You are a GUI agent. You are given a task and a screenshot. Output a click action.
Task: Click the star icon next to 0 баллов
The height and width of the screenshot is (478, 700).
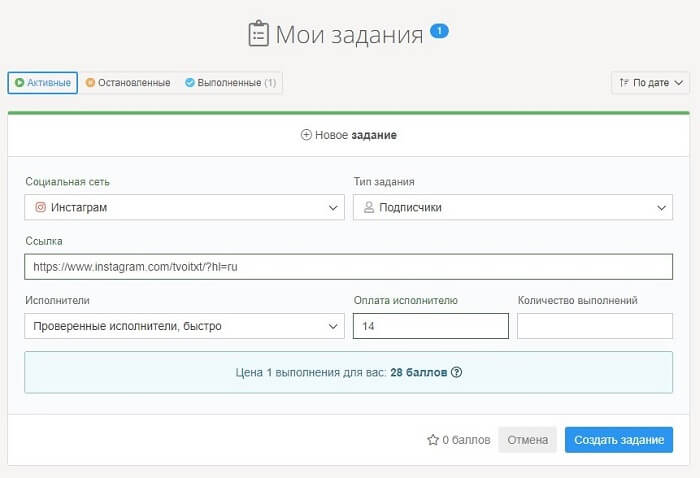pyautogui.click(x=433, y=440)
